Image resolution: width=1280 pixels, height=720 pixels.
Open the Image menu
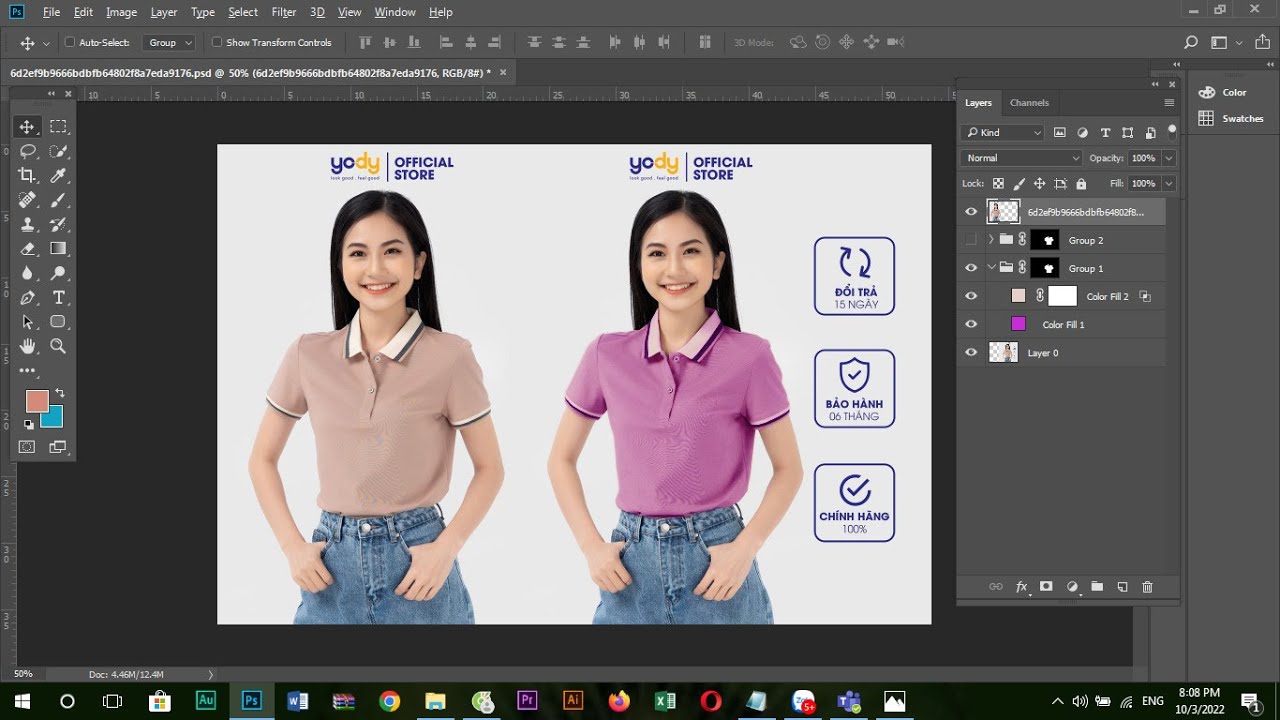pyautogui.click(x=121, y=12)
